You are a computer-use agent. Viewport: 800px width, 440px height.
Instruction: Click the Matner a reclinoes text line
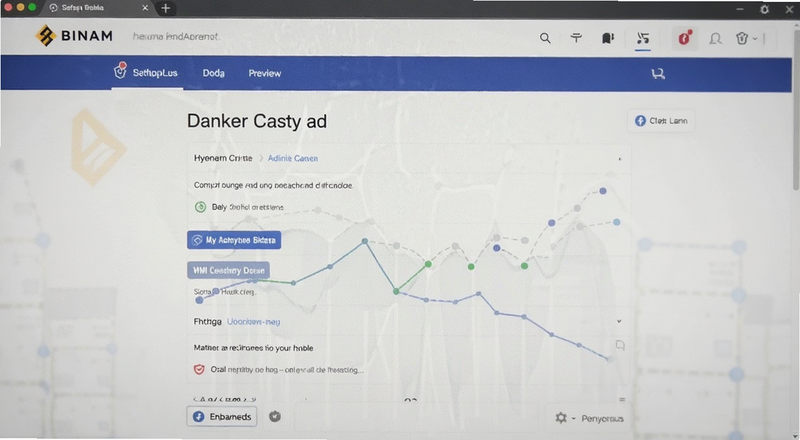[x=253, y=348]
